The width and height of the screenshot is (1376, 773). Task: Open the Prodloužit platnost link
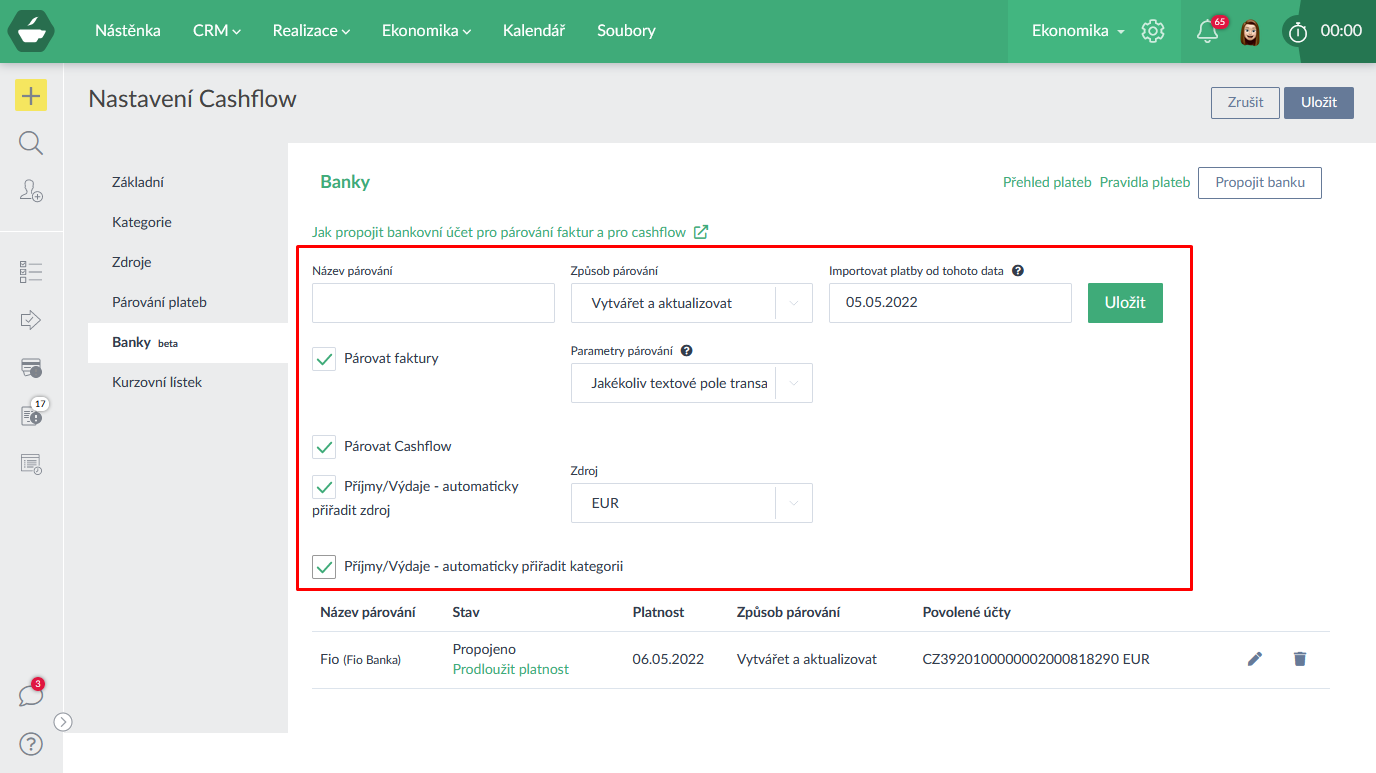pos(510,669)
